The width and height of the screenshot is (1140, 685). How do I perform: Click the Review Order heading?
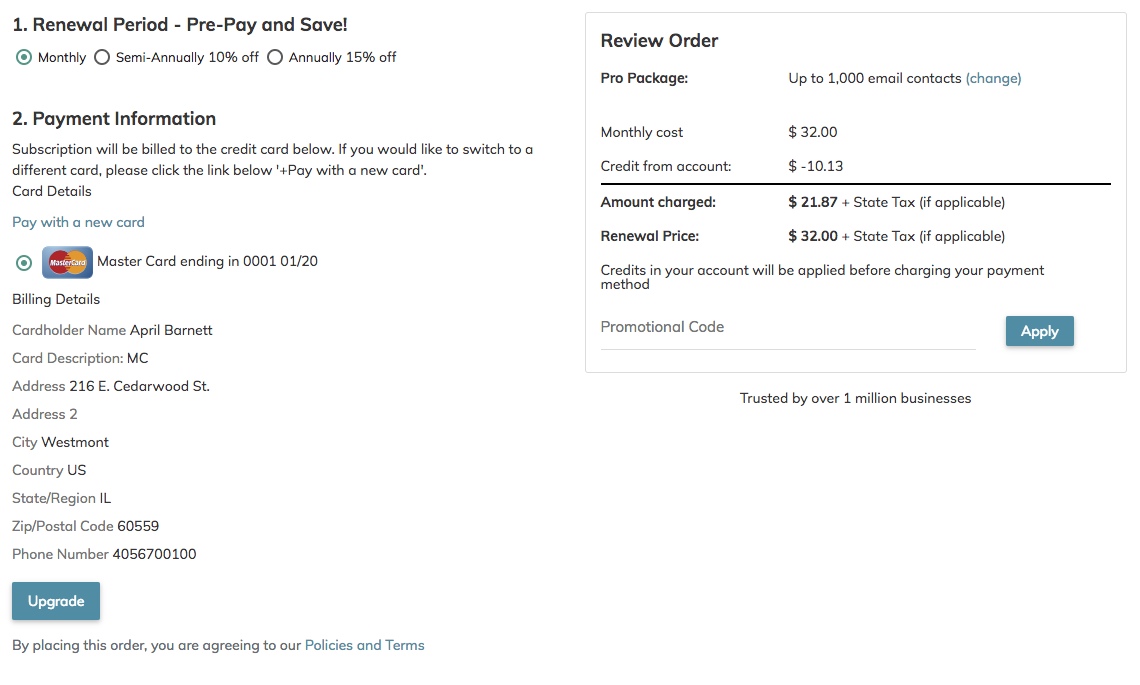(x=659, y=41)
